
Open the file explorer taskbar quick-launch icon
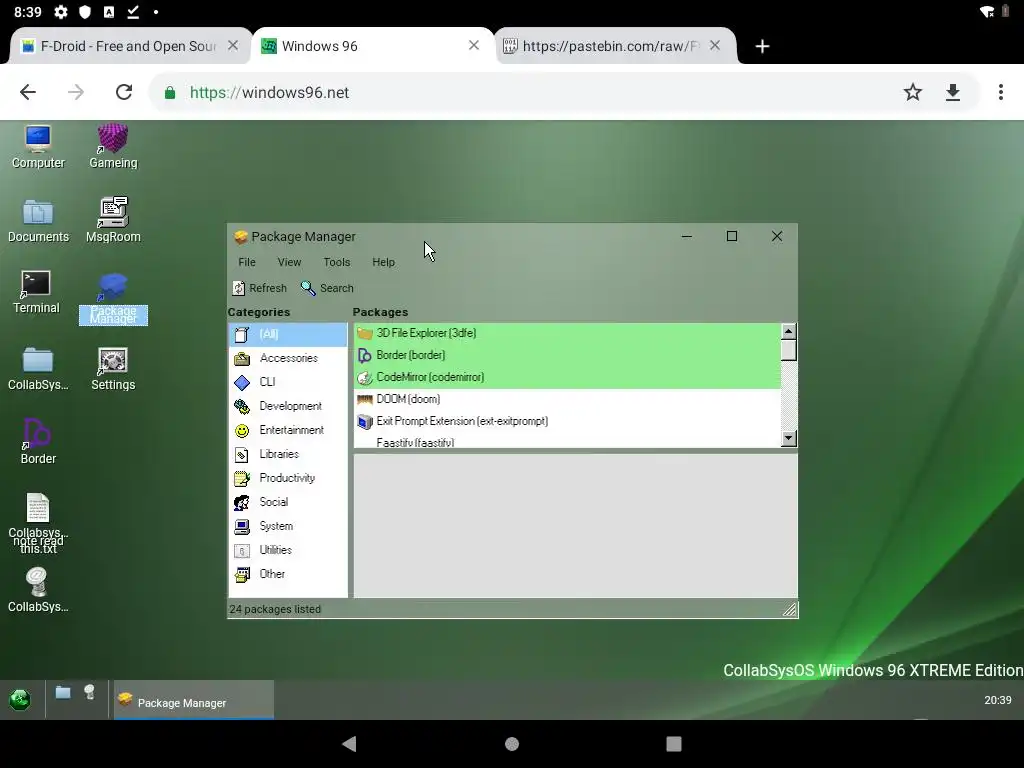(x=63, y=692)
